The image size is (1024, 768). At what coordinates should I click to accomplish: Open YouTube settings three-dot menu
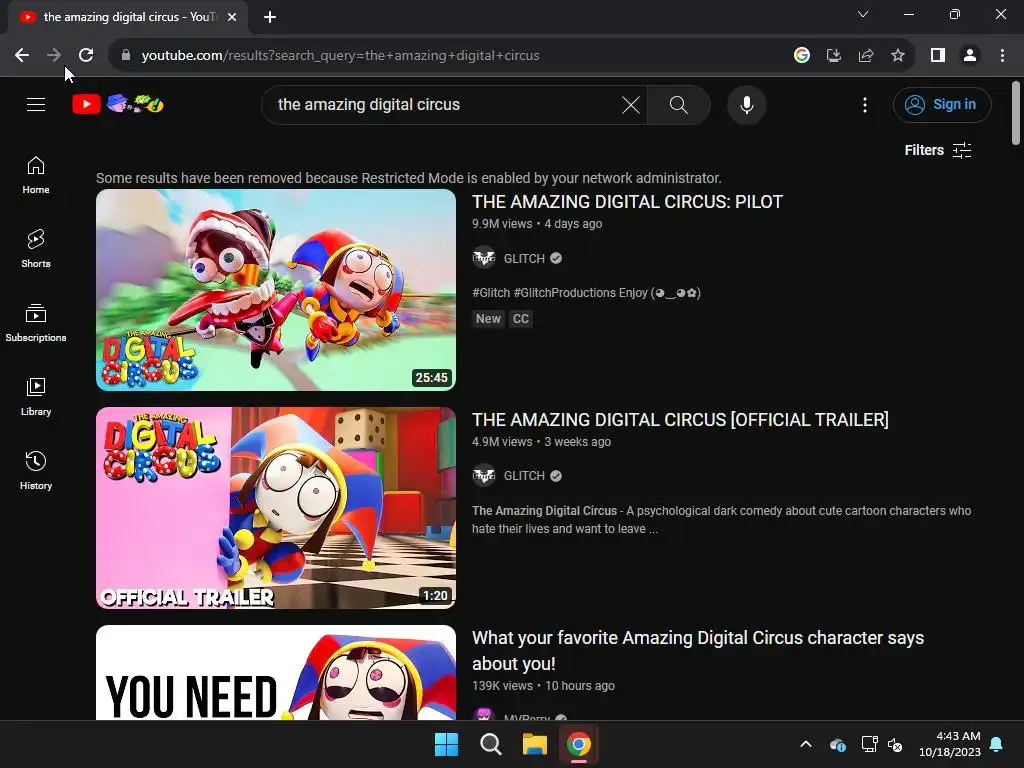[x=865, y=104]
